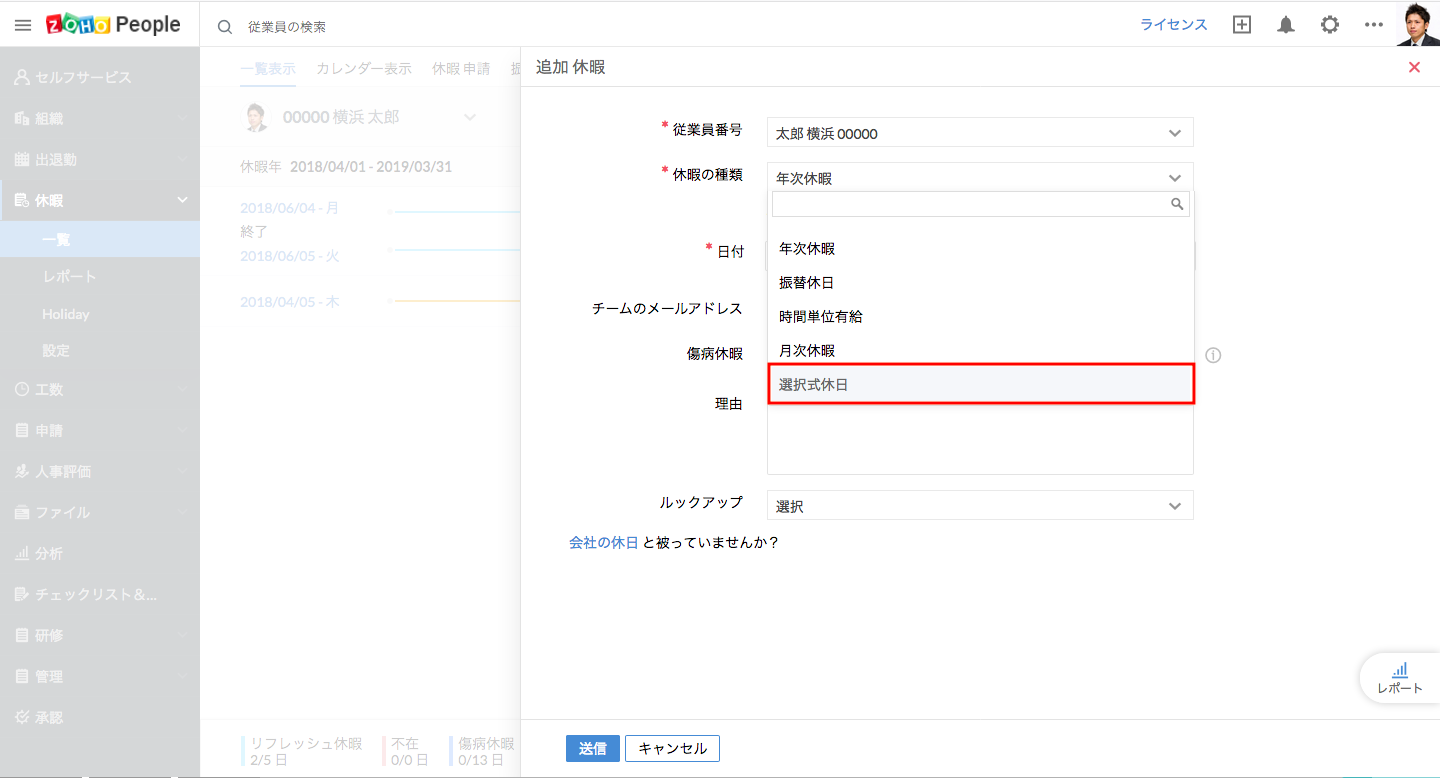This screenshot has height=778, width=1440.
Task: Open the ルックアップ selection dropdown
Action: click(980, 506)
